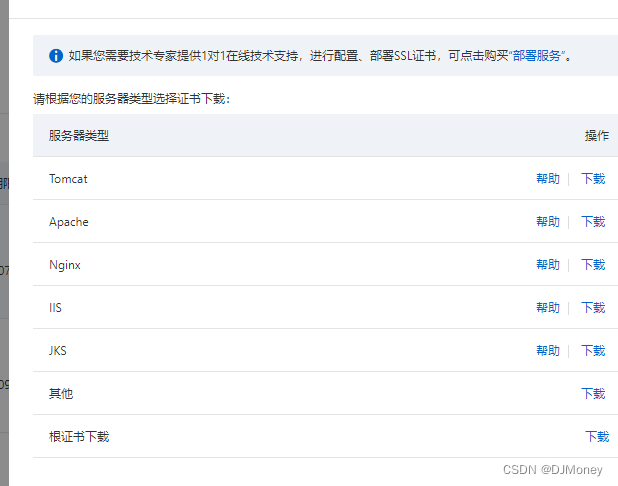Open the 部署服务 link in the notice

pyautogui.click(x=536, y=56)
